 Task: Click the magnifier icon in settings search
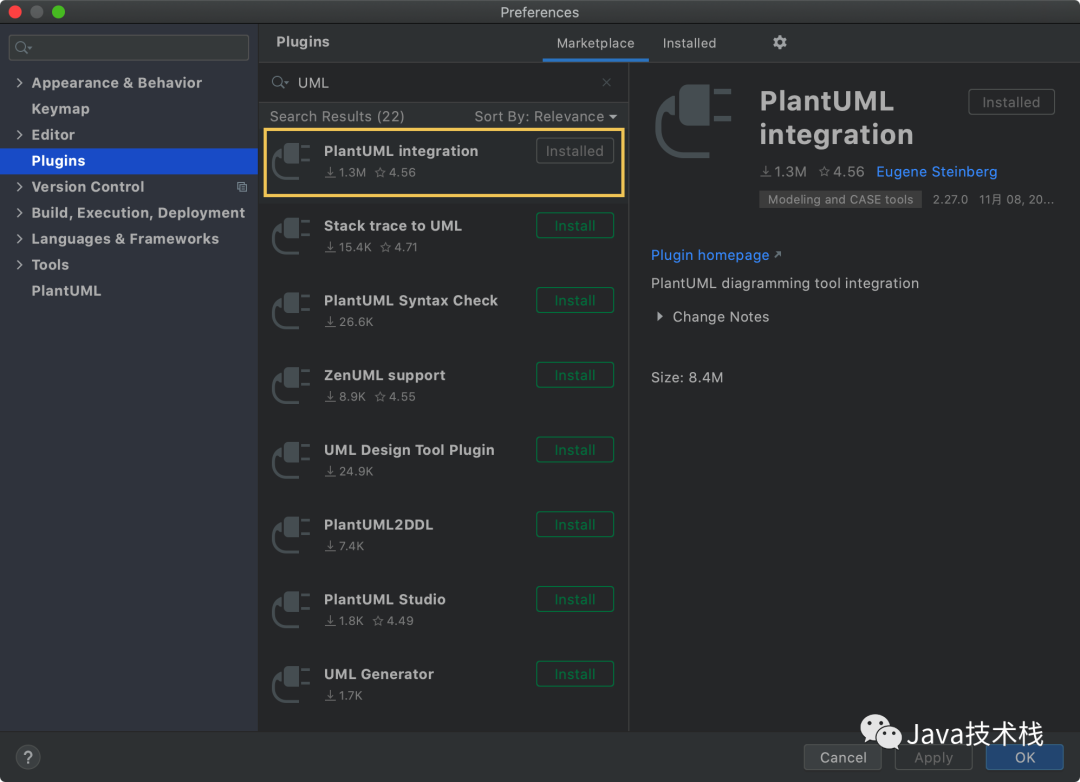click(23, 48)
